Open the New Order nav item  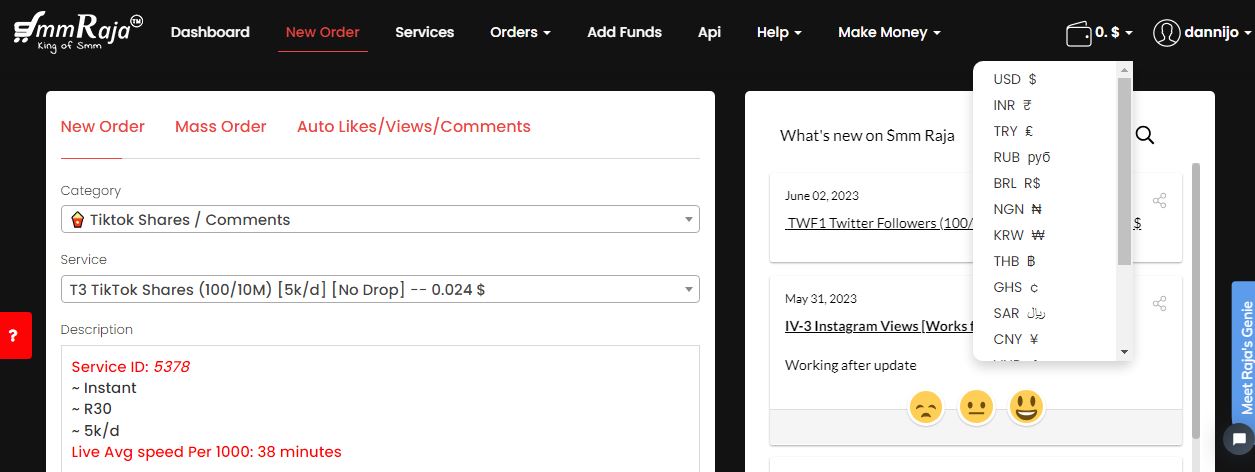322,32
